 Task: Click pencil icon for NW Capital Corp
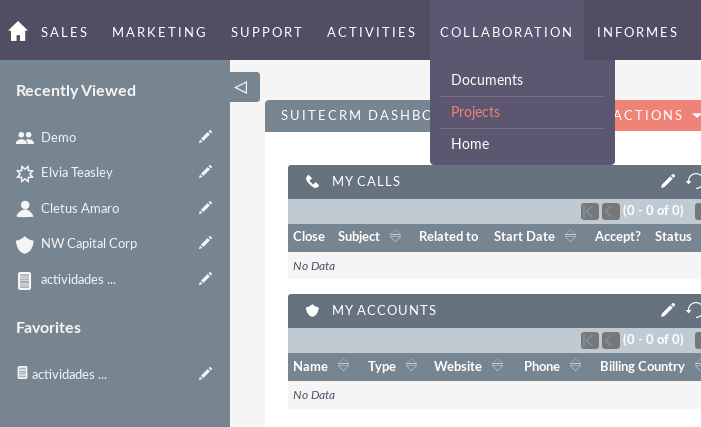click(206, 243)
